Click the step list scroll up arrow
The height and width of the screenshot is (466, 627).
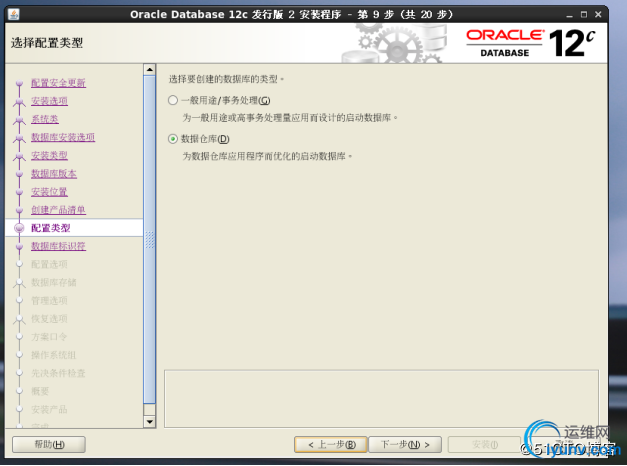[x=150, y=70]
